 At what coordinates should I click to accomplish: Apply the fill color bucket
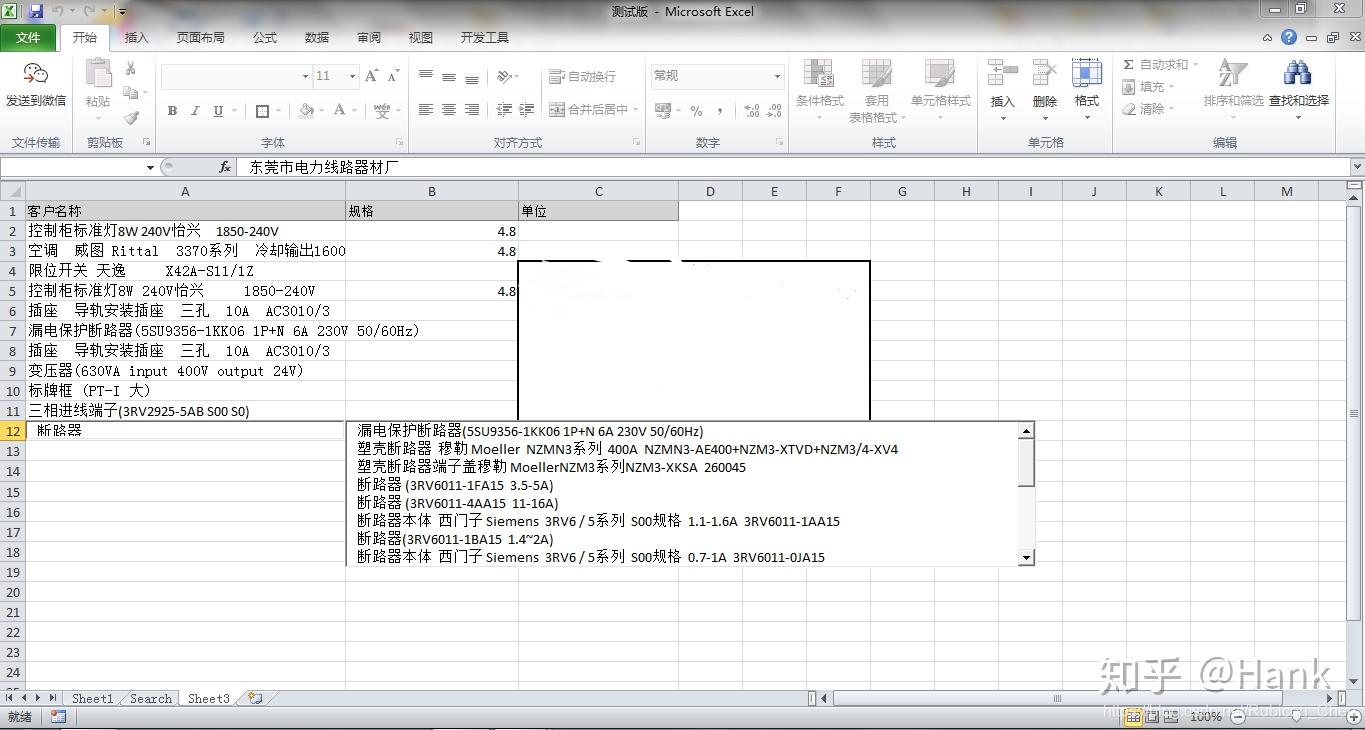306,111
